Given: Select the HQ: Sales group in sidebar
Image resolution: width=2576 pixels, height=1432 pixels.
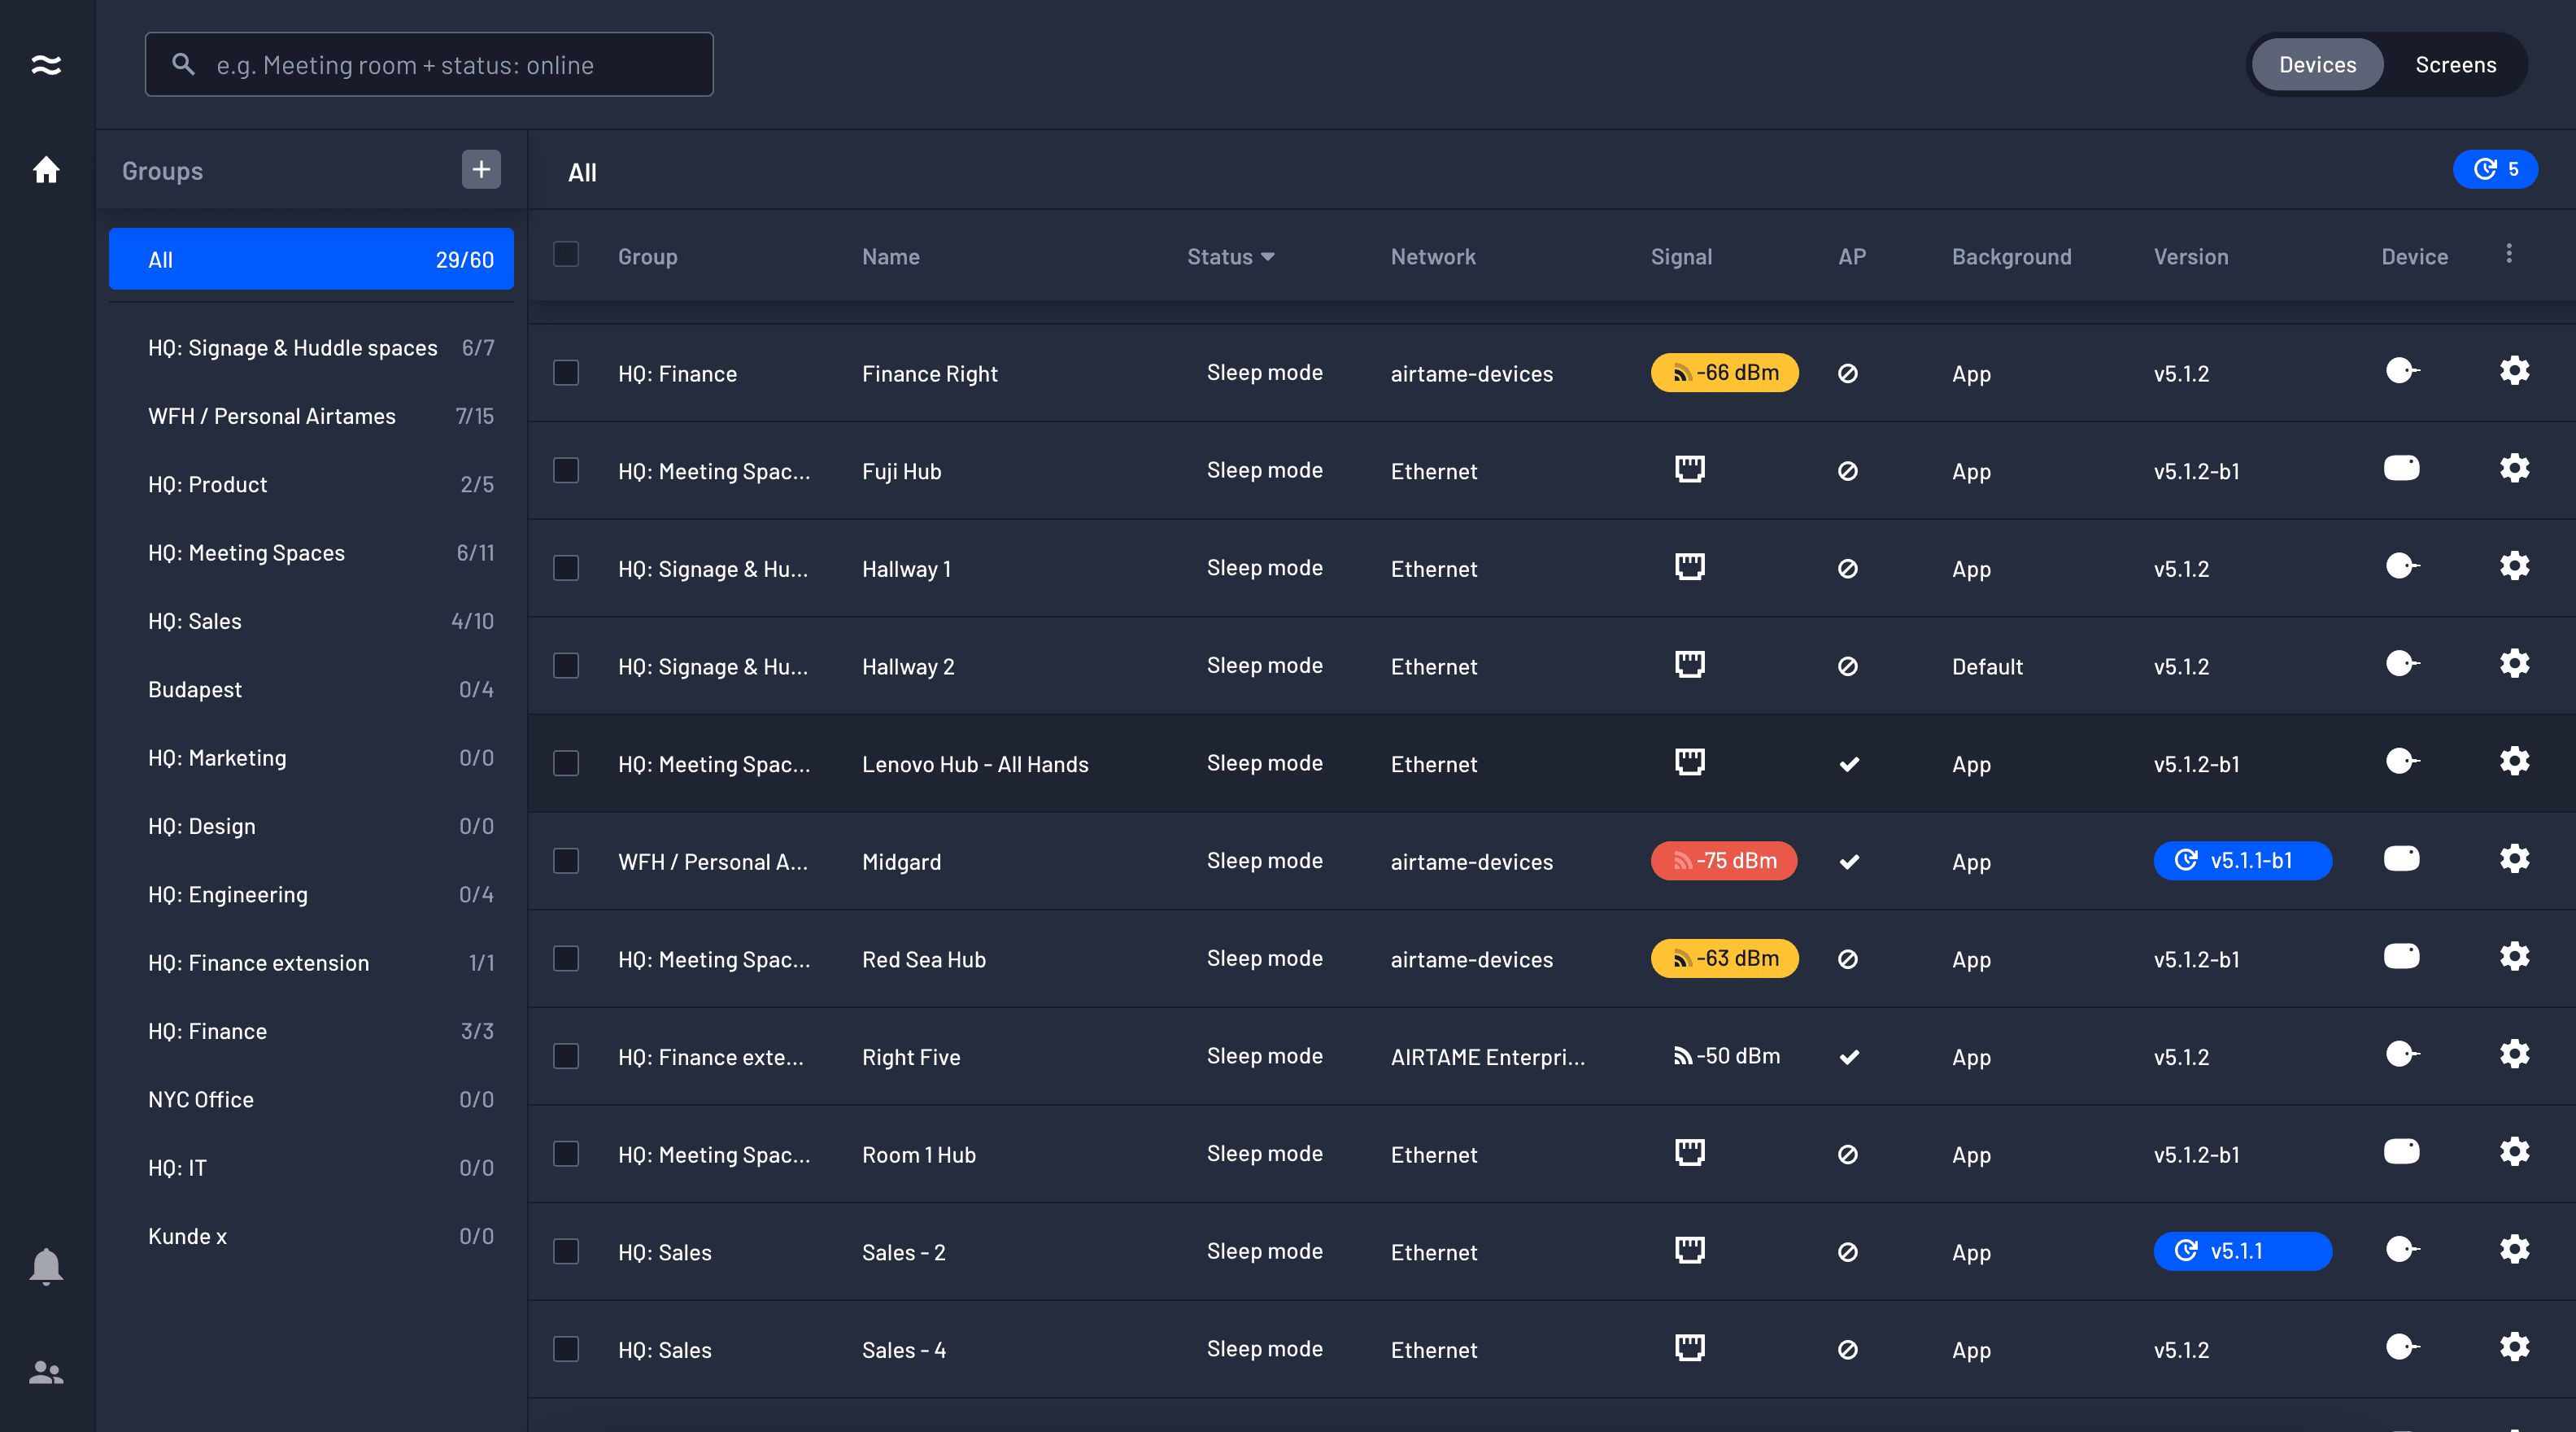Looking at the screenshot, I should [195, 620].
